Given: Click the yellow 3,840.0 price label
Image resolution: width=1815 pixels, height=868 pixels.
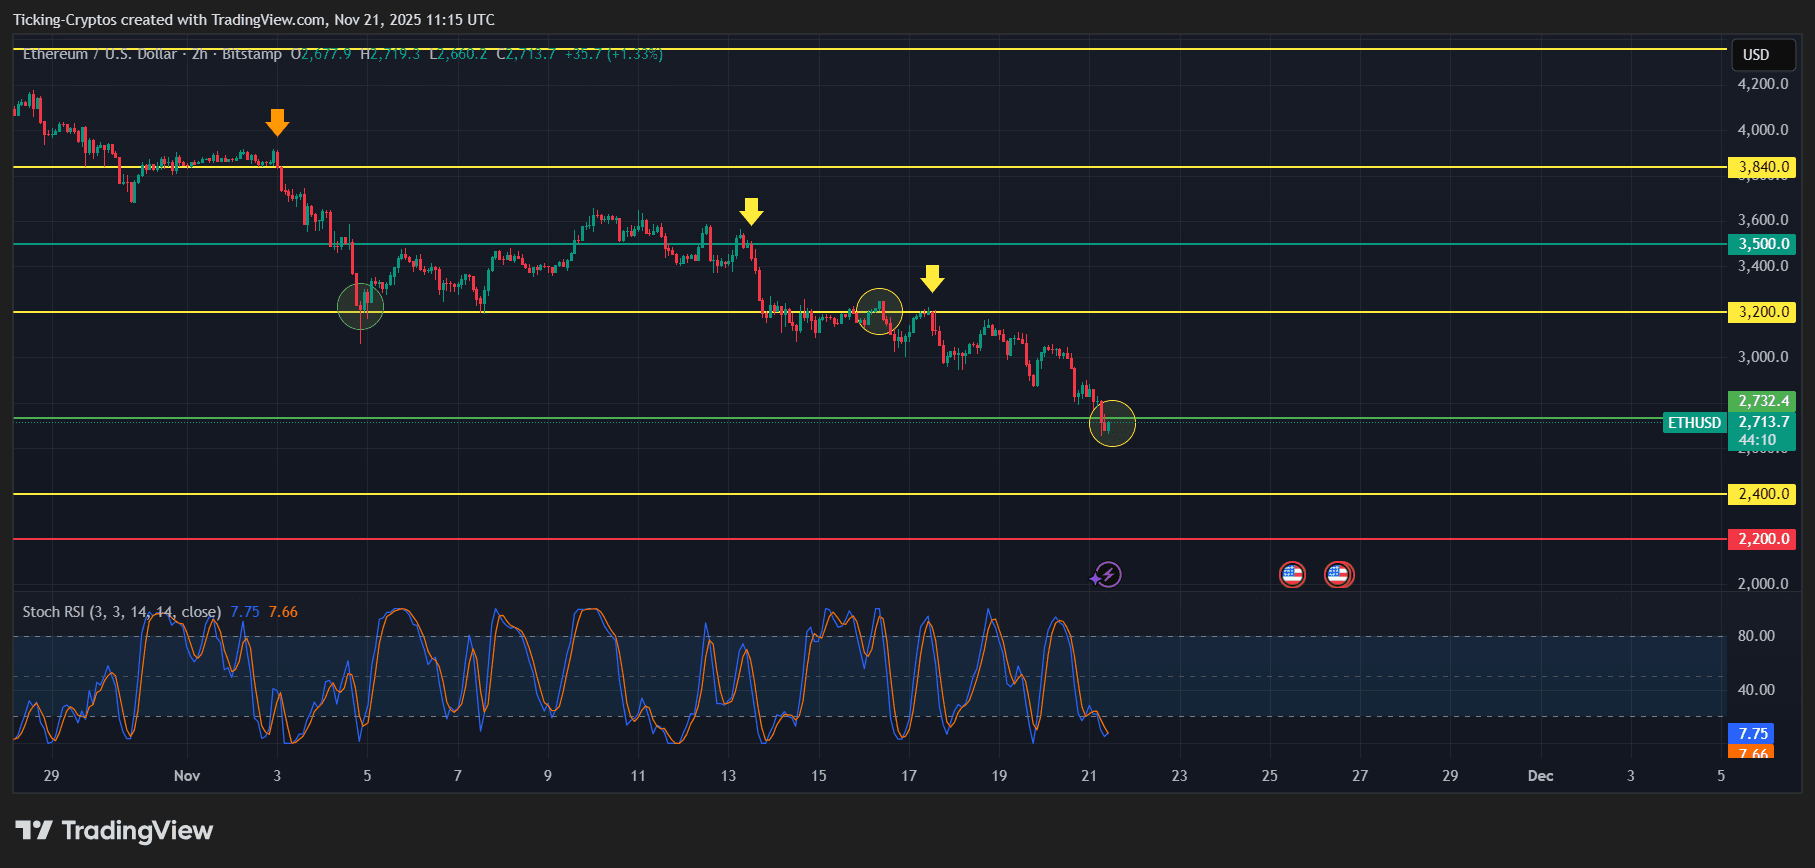Looking at the screenshot, I should click(1762, 167).
